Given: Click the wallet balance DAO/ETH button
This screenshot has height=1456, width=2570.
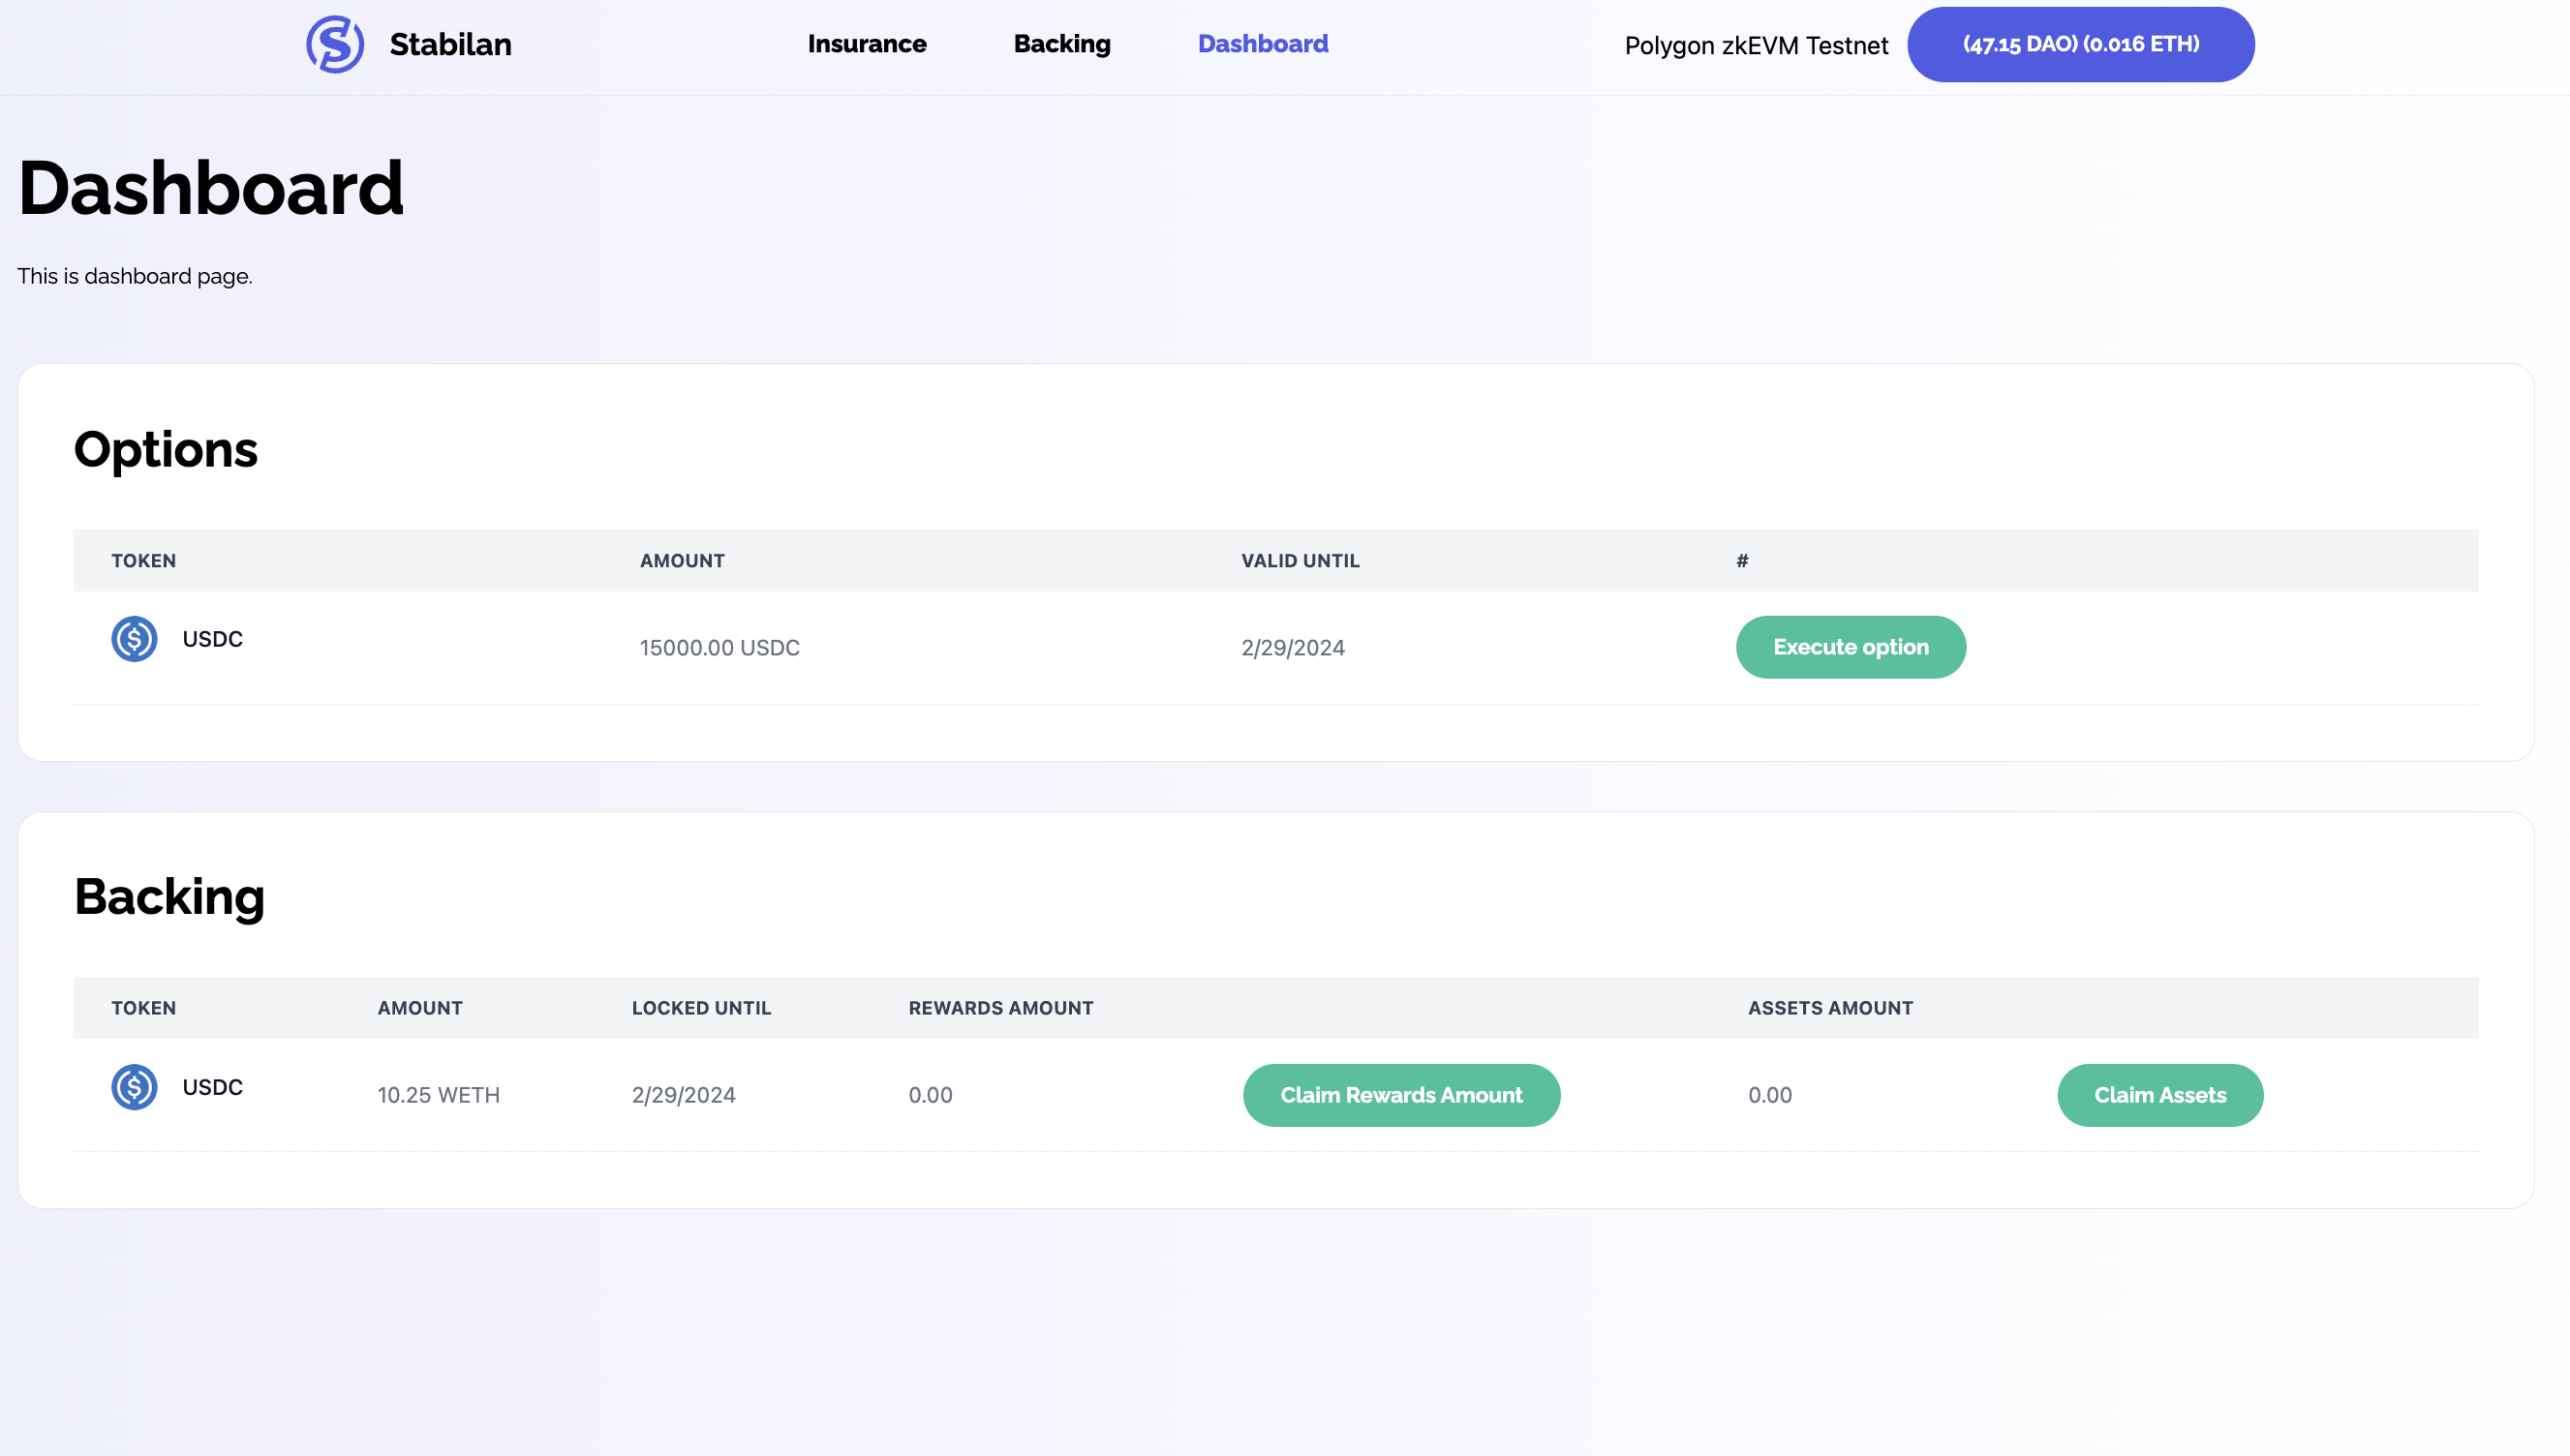Looking at the screenshot, I should pos(2079,44).
